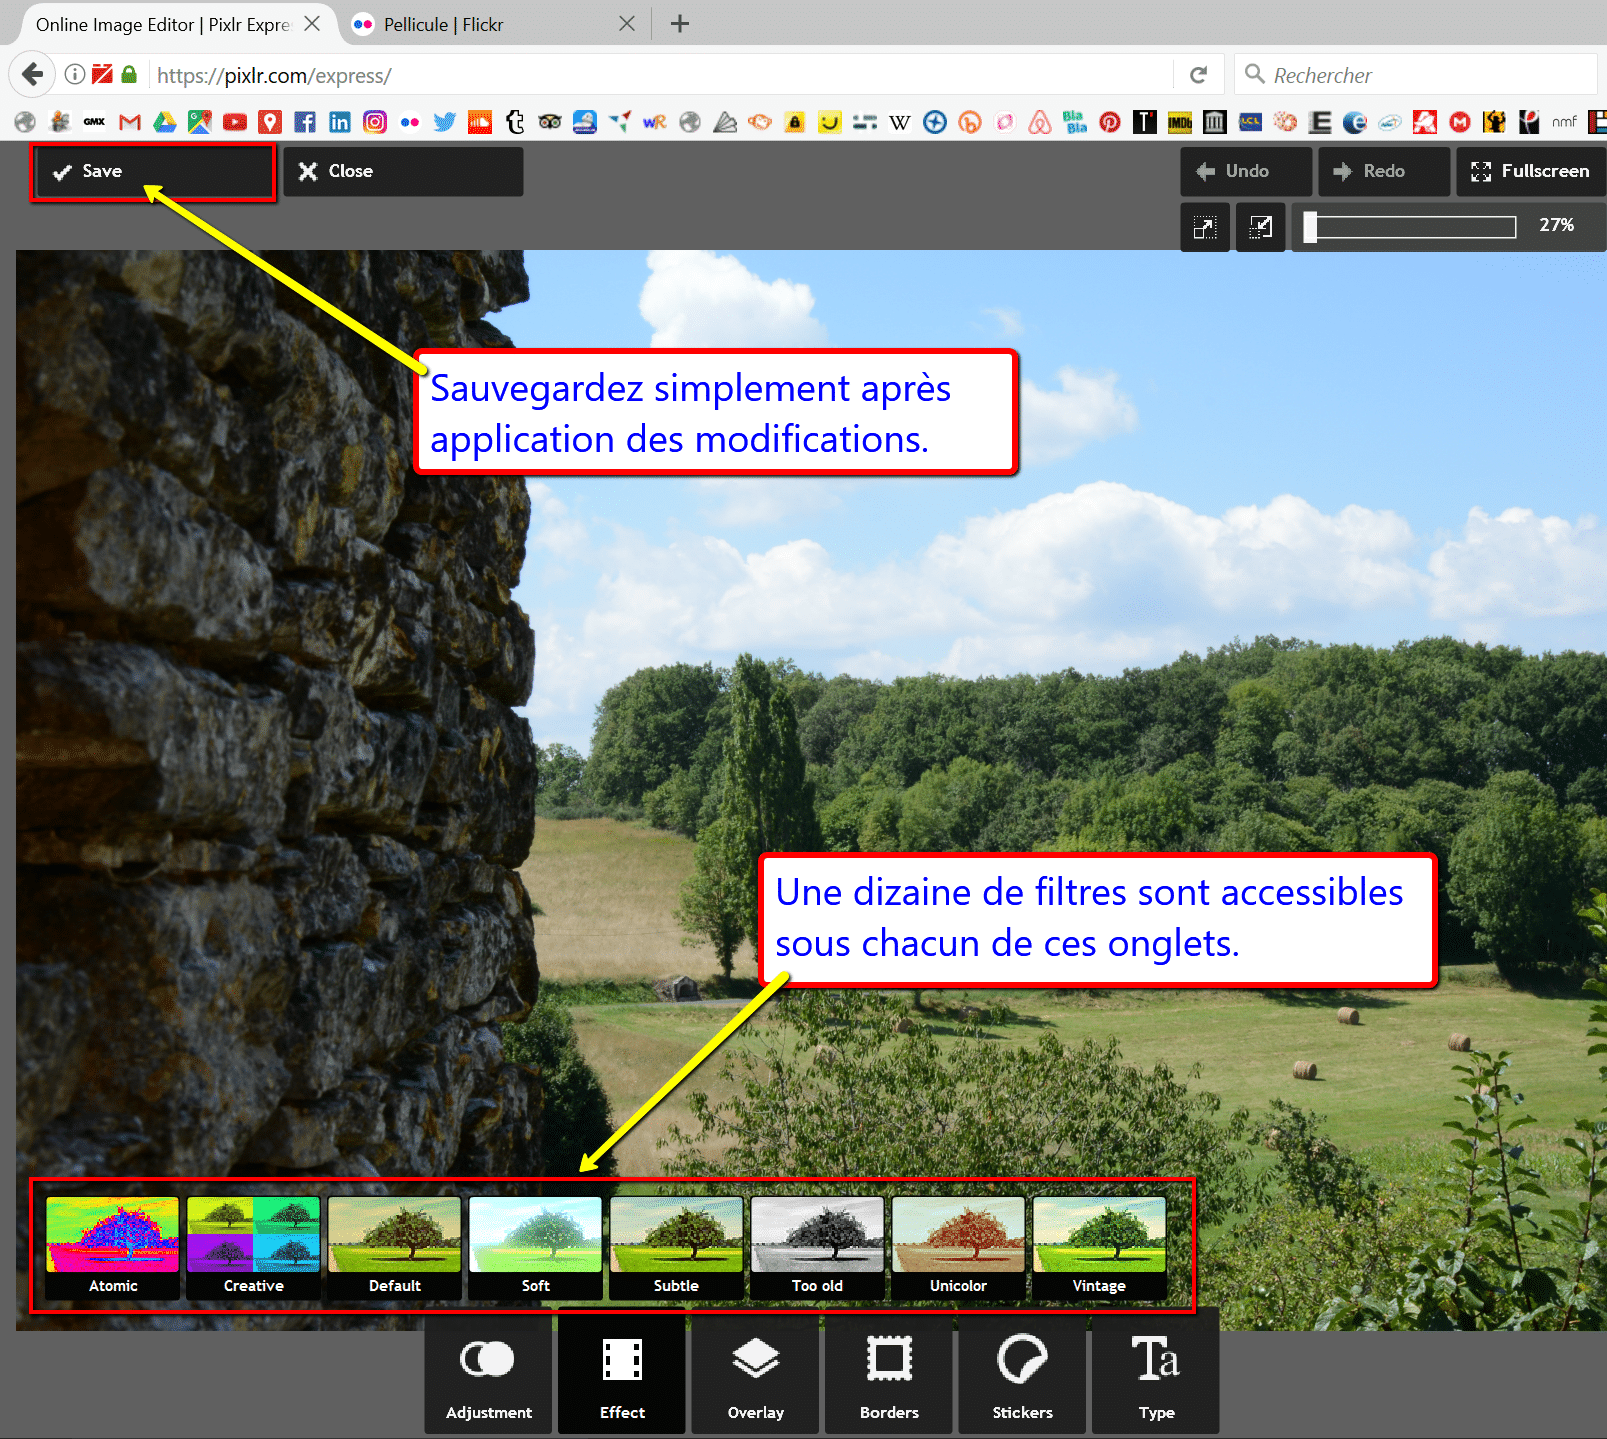Open the Subtle effect category
The image size is (1607, 1439).
point(677,1248)
